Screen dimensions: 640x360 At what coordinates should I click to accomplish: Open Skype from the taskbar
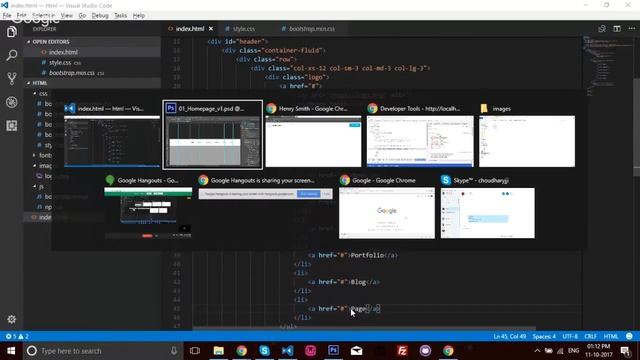click(x=264, y=351)
